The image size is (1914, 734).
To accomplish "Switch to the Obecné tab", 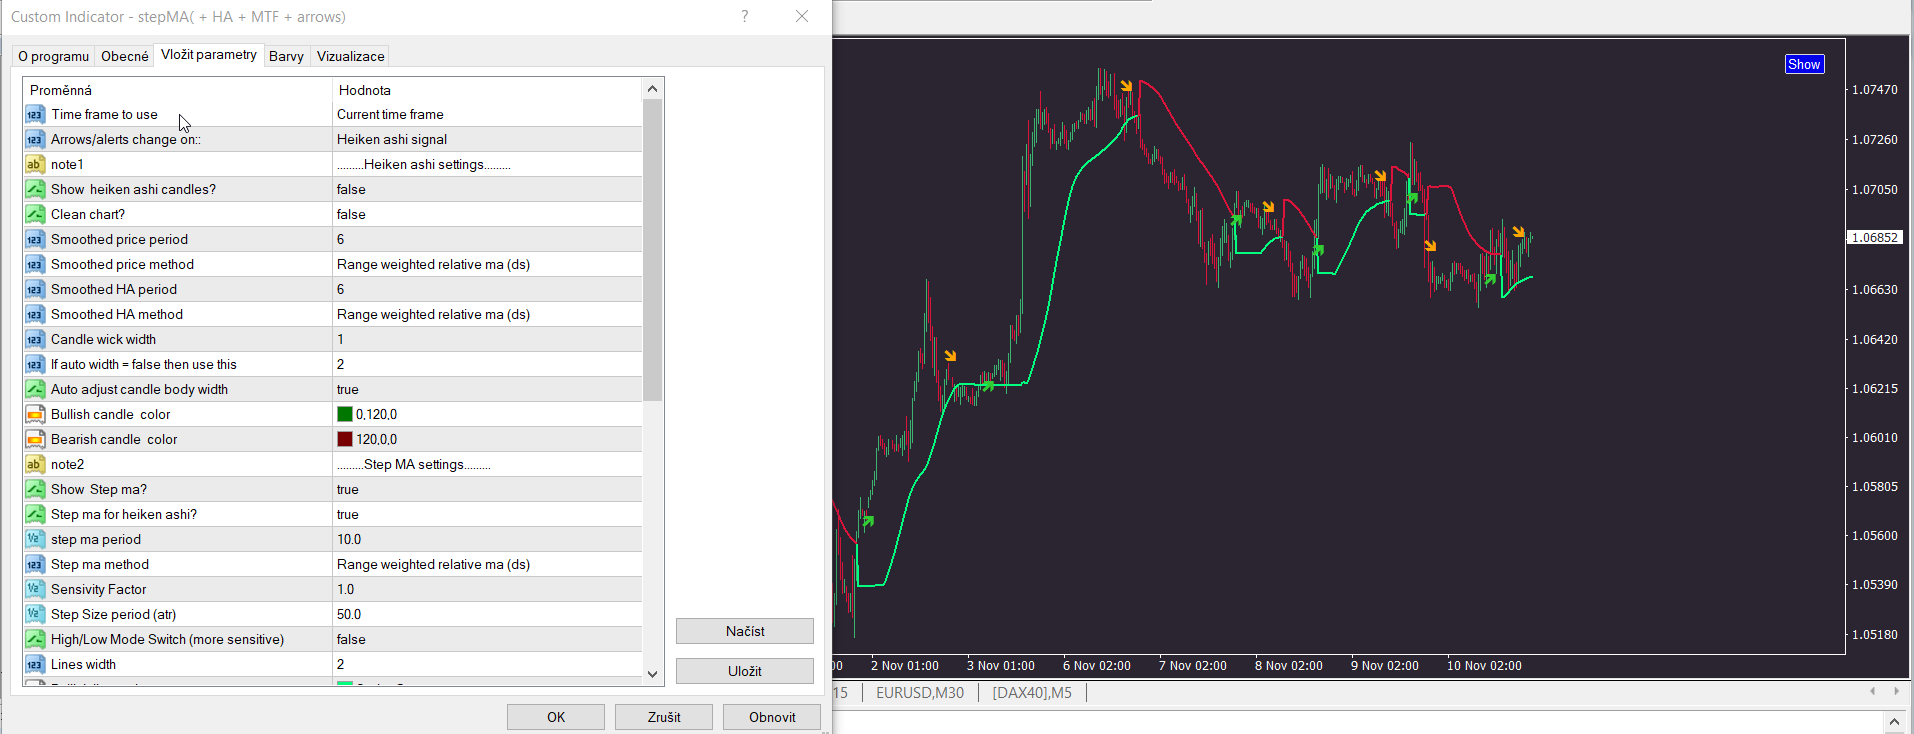I will pos(125,56).
